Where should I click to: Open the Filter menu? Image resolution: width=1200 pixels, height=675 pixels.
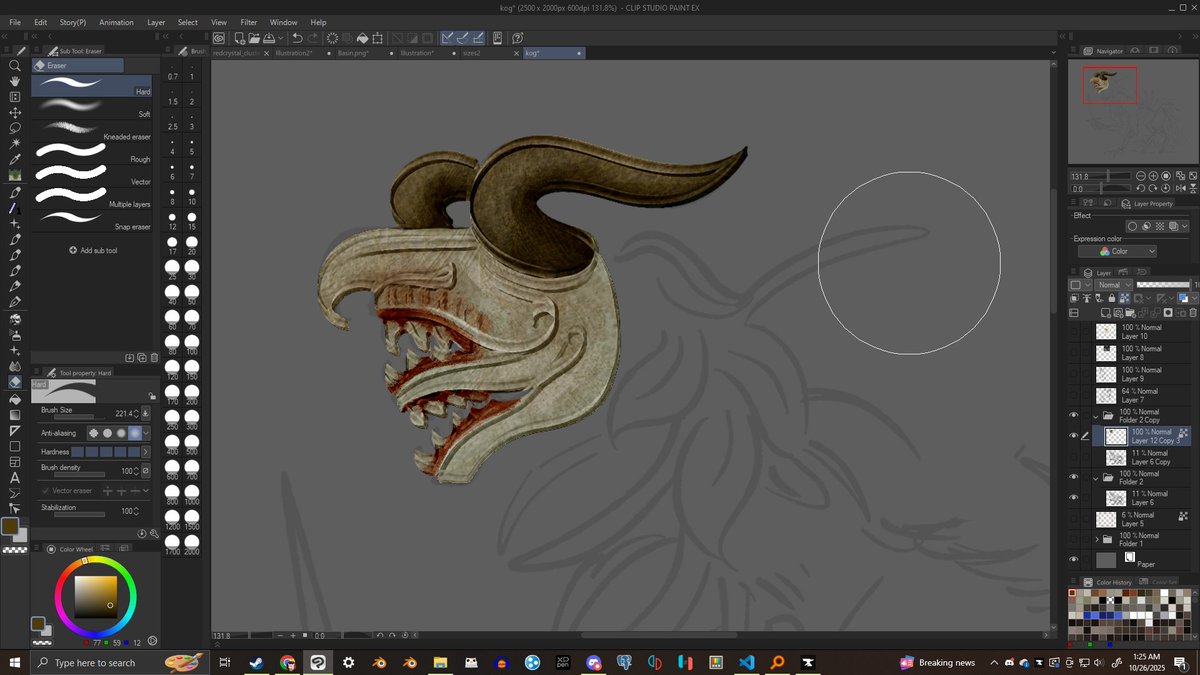click(x=248, y=22)
